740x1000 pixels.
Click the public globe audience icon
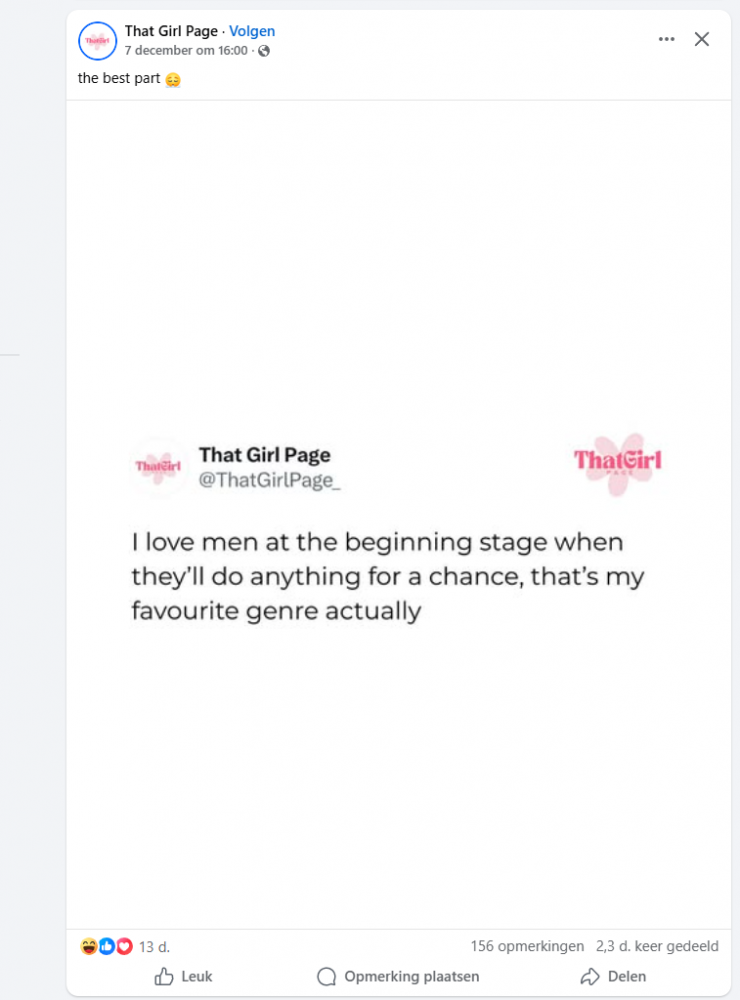pyautogui.click(x=264, y=51)
